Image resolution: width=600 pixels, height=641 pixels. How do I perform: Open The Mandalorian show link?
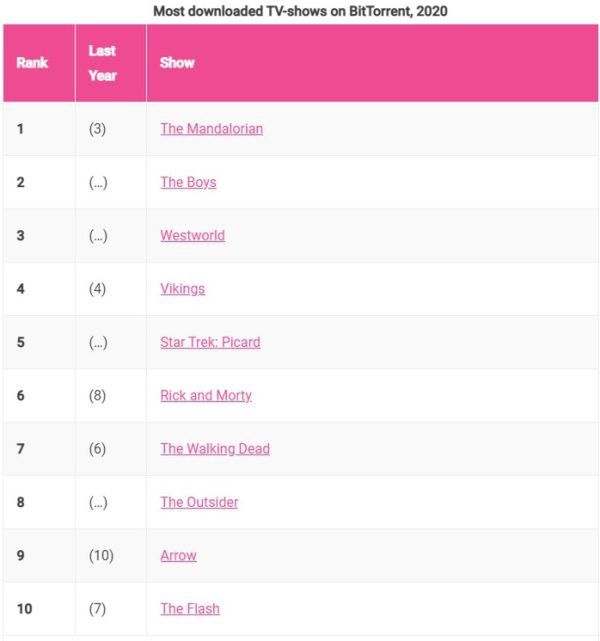pyautogui.click(x=211, y=129)
